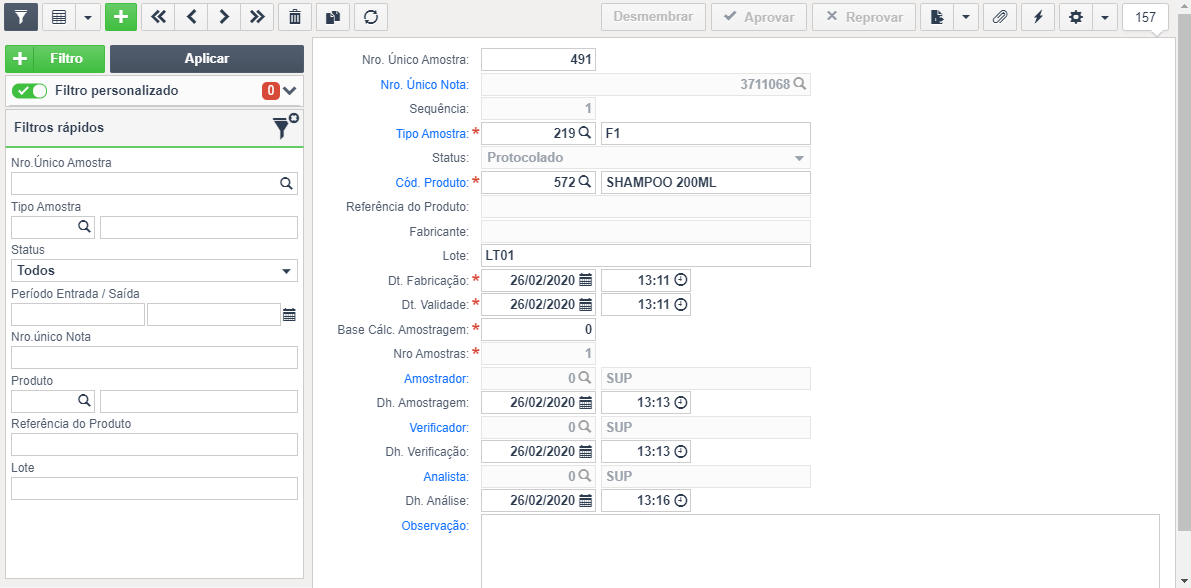The width and height of the screenshot is (1191, 588).
Task: Search icon in Tipo Amostra 219 field
Action: 584,133
